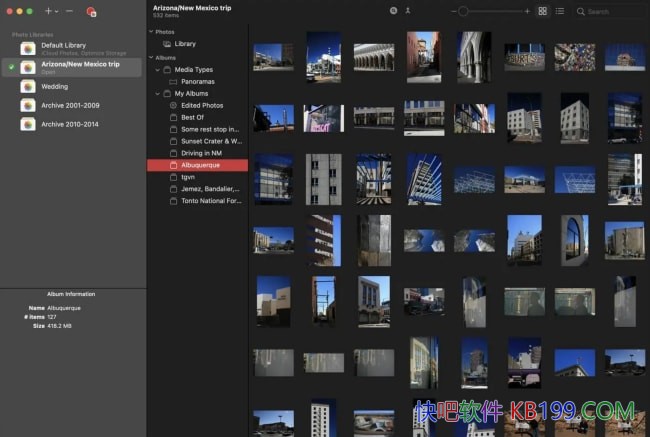
Task: Open the Sunset Crater album
Action: 210,141
